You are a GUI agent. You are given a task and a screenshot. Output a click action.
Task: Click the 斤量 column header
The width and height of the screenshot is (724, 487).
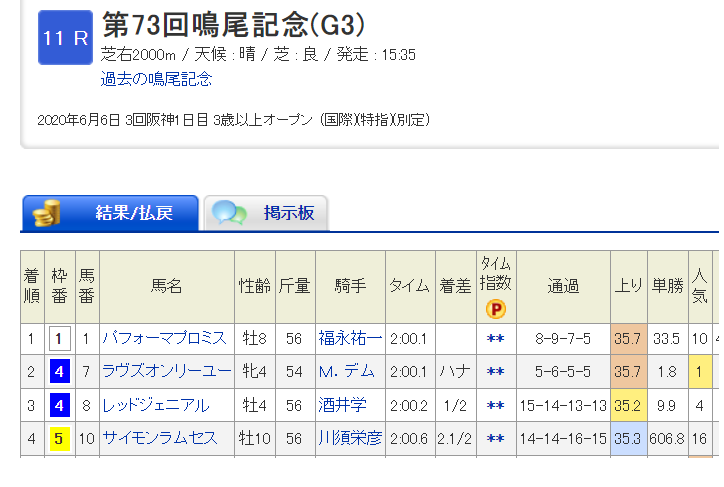tap(295, 286)
